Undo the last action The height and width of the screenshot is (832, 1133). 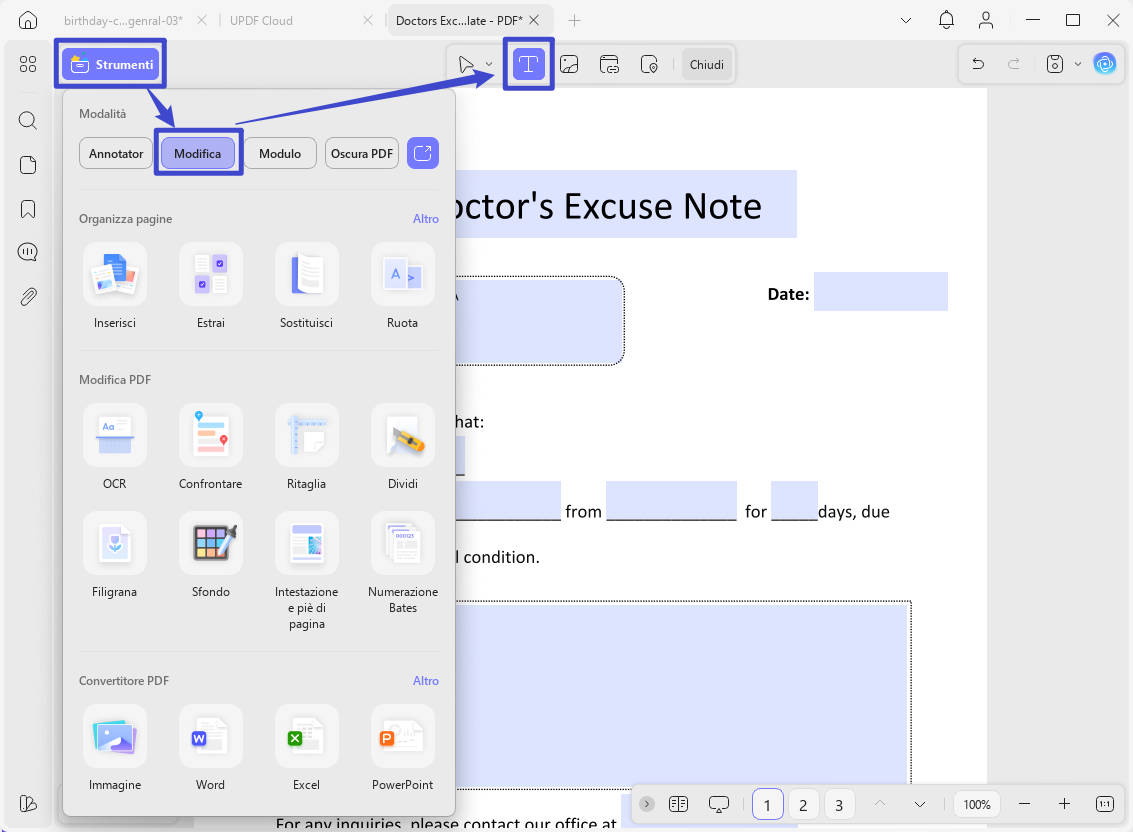tap(978, 64)
